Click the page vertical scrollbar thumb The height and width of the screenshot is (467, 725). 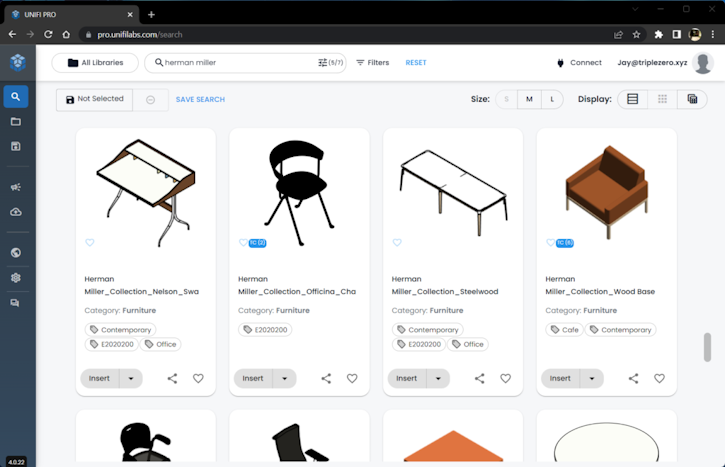707,347
